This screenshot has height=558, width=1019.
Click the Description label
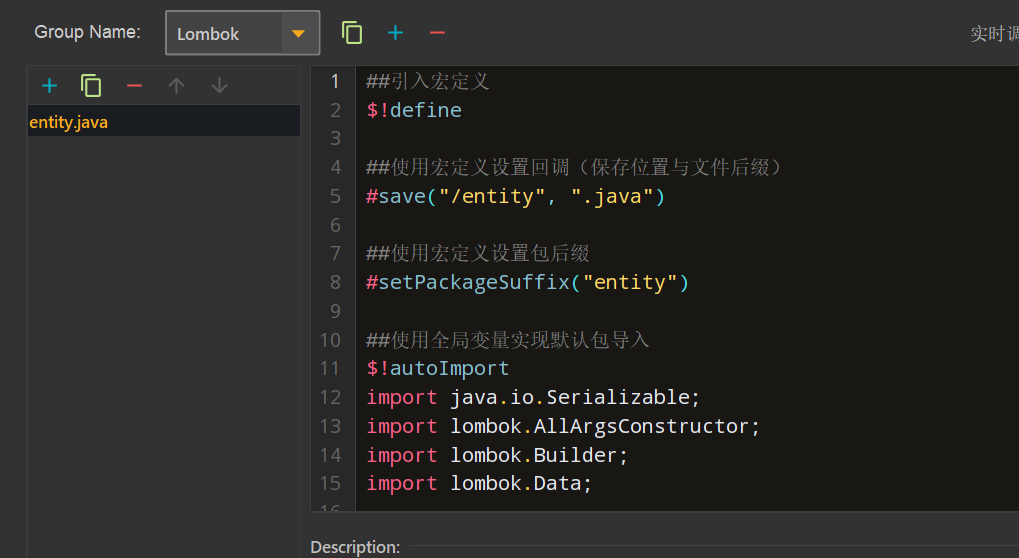(355, 547)
